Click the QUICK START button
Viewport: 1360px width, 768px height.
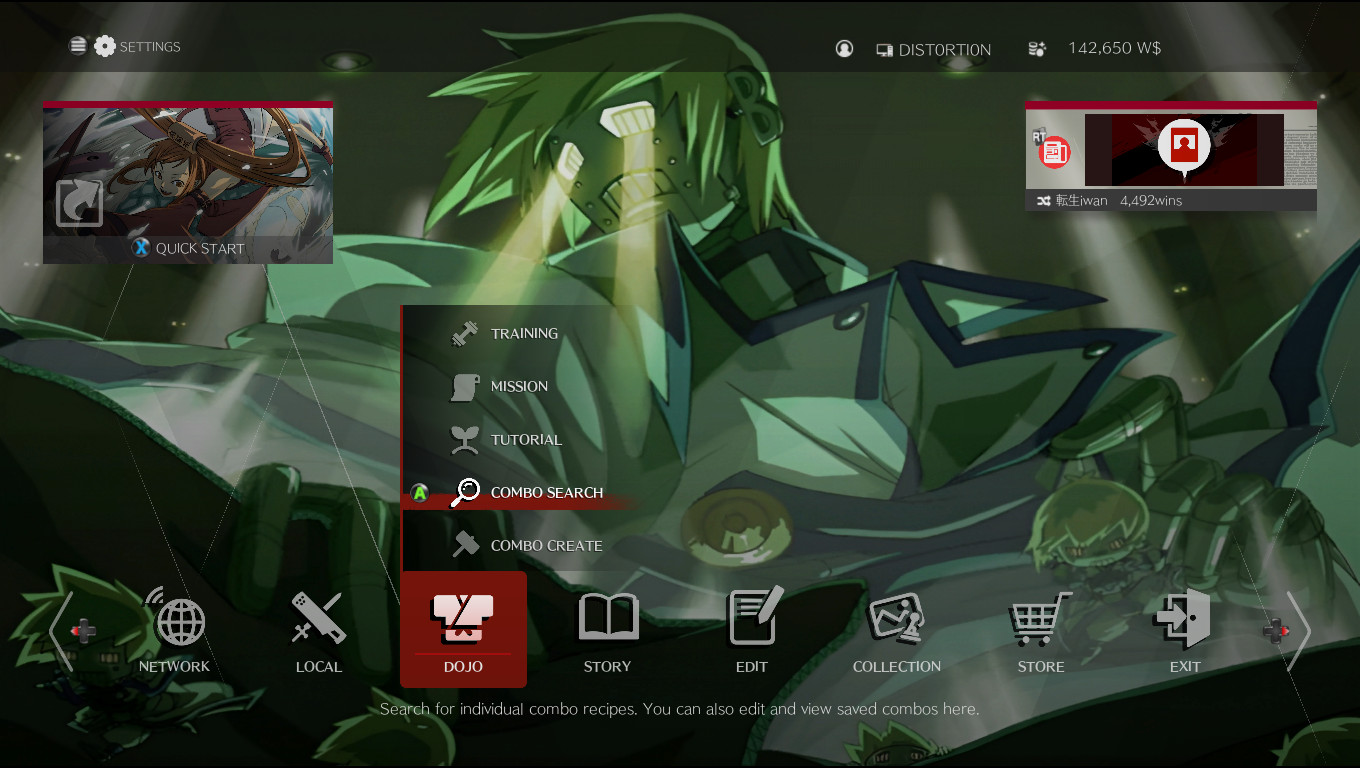(x=188, y=248)
